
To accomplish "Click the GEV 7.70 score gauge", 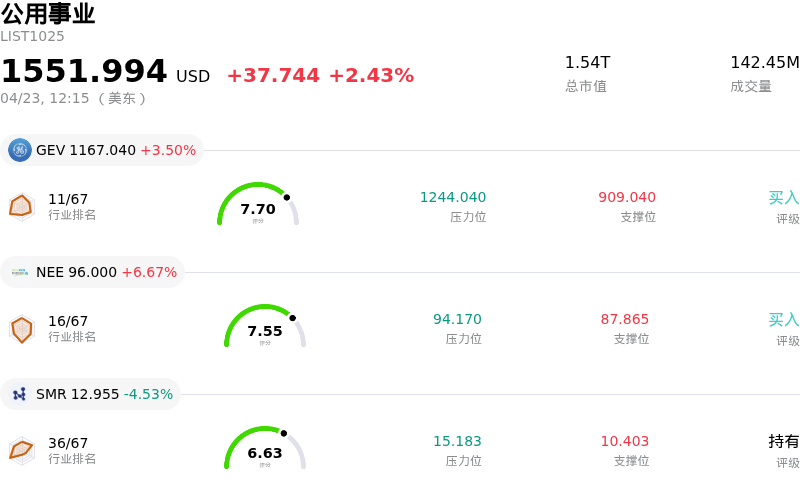I will point(258,205).
